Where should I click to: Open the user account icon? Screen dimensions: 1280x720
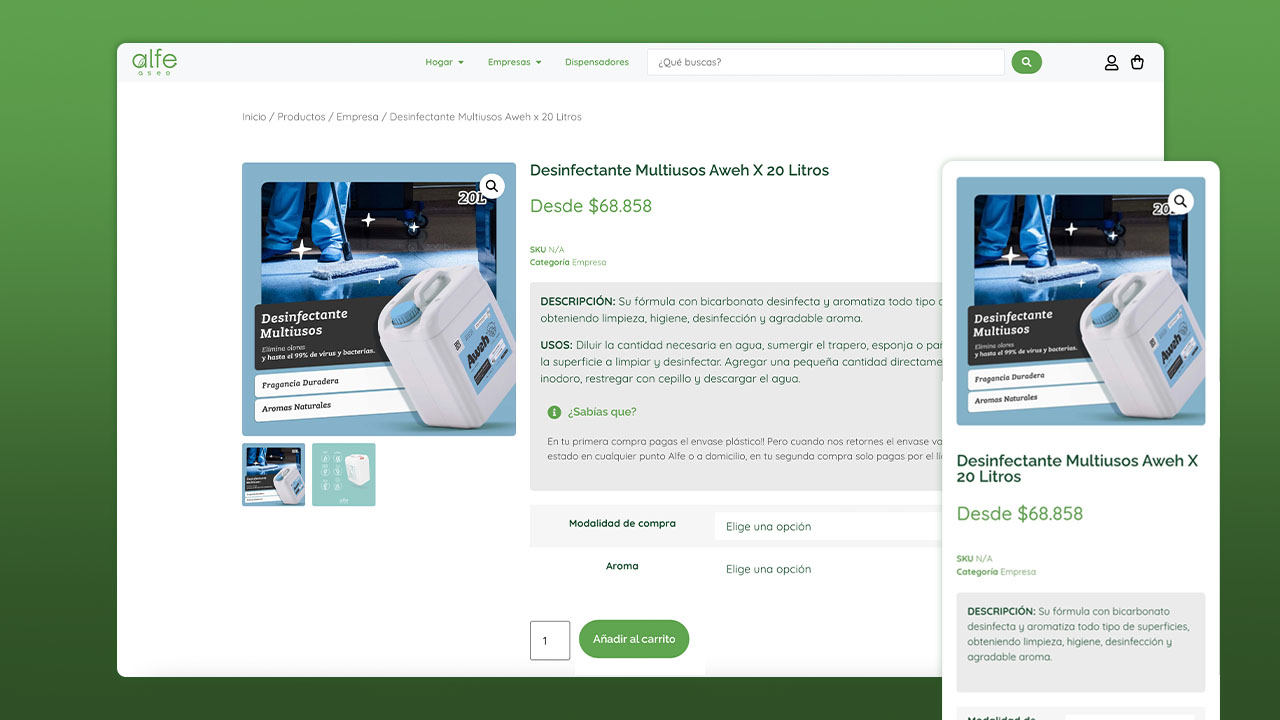click(1111, 62)
